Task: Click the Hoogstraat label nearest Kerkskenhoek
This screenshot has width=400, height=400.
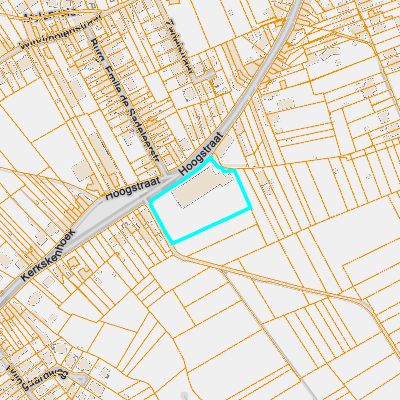Action: [133, 189]
